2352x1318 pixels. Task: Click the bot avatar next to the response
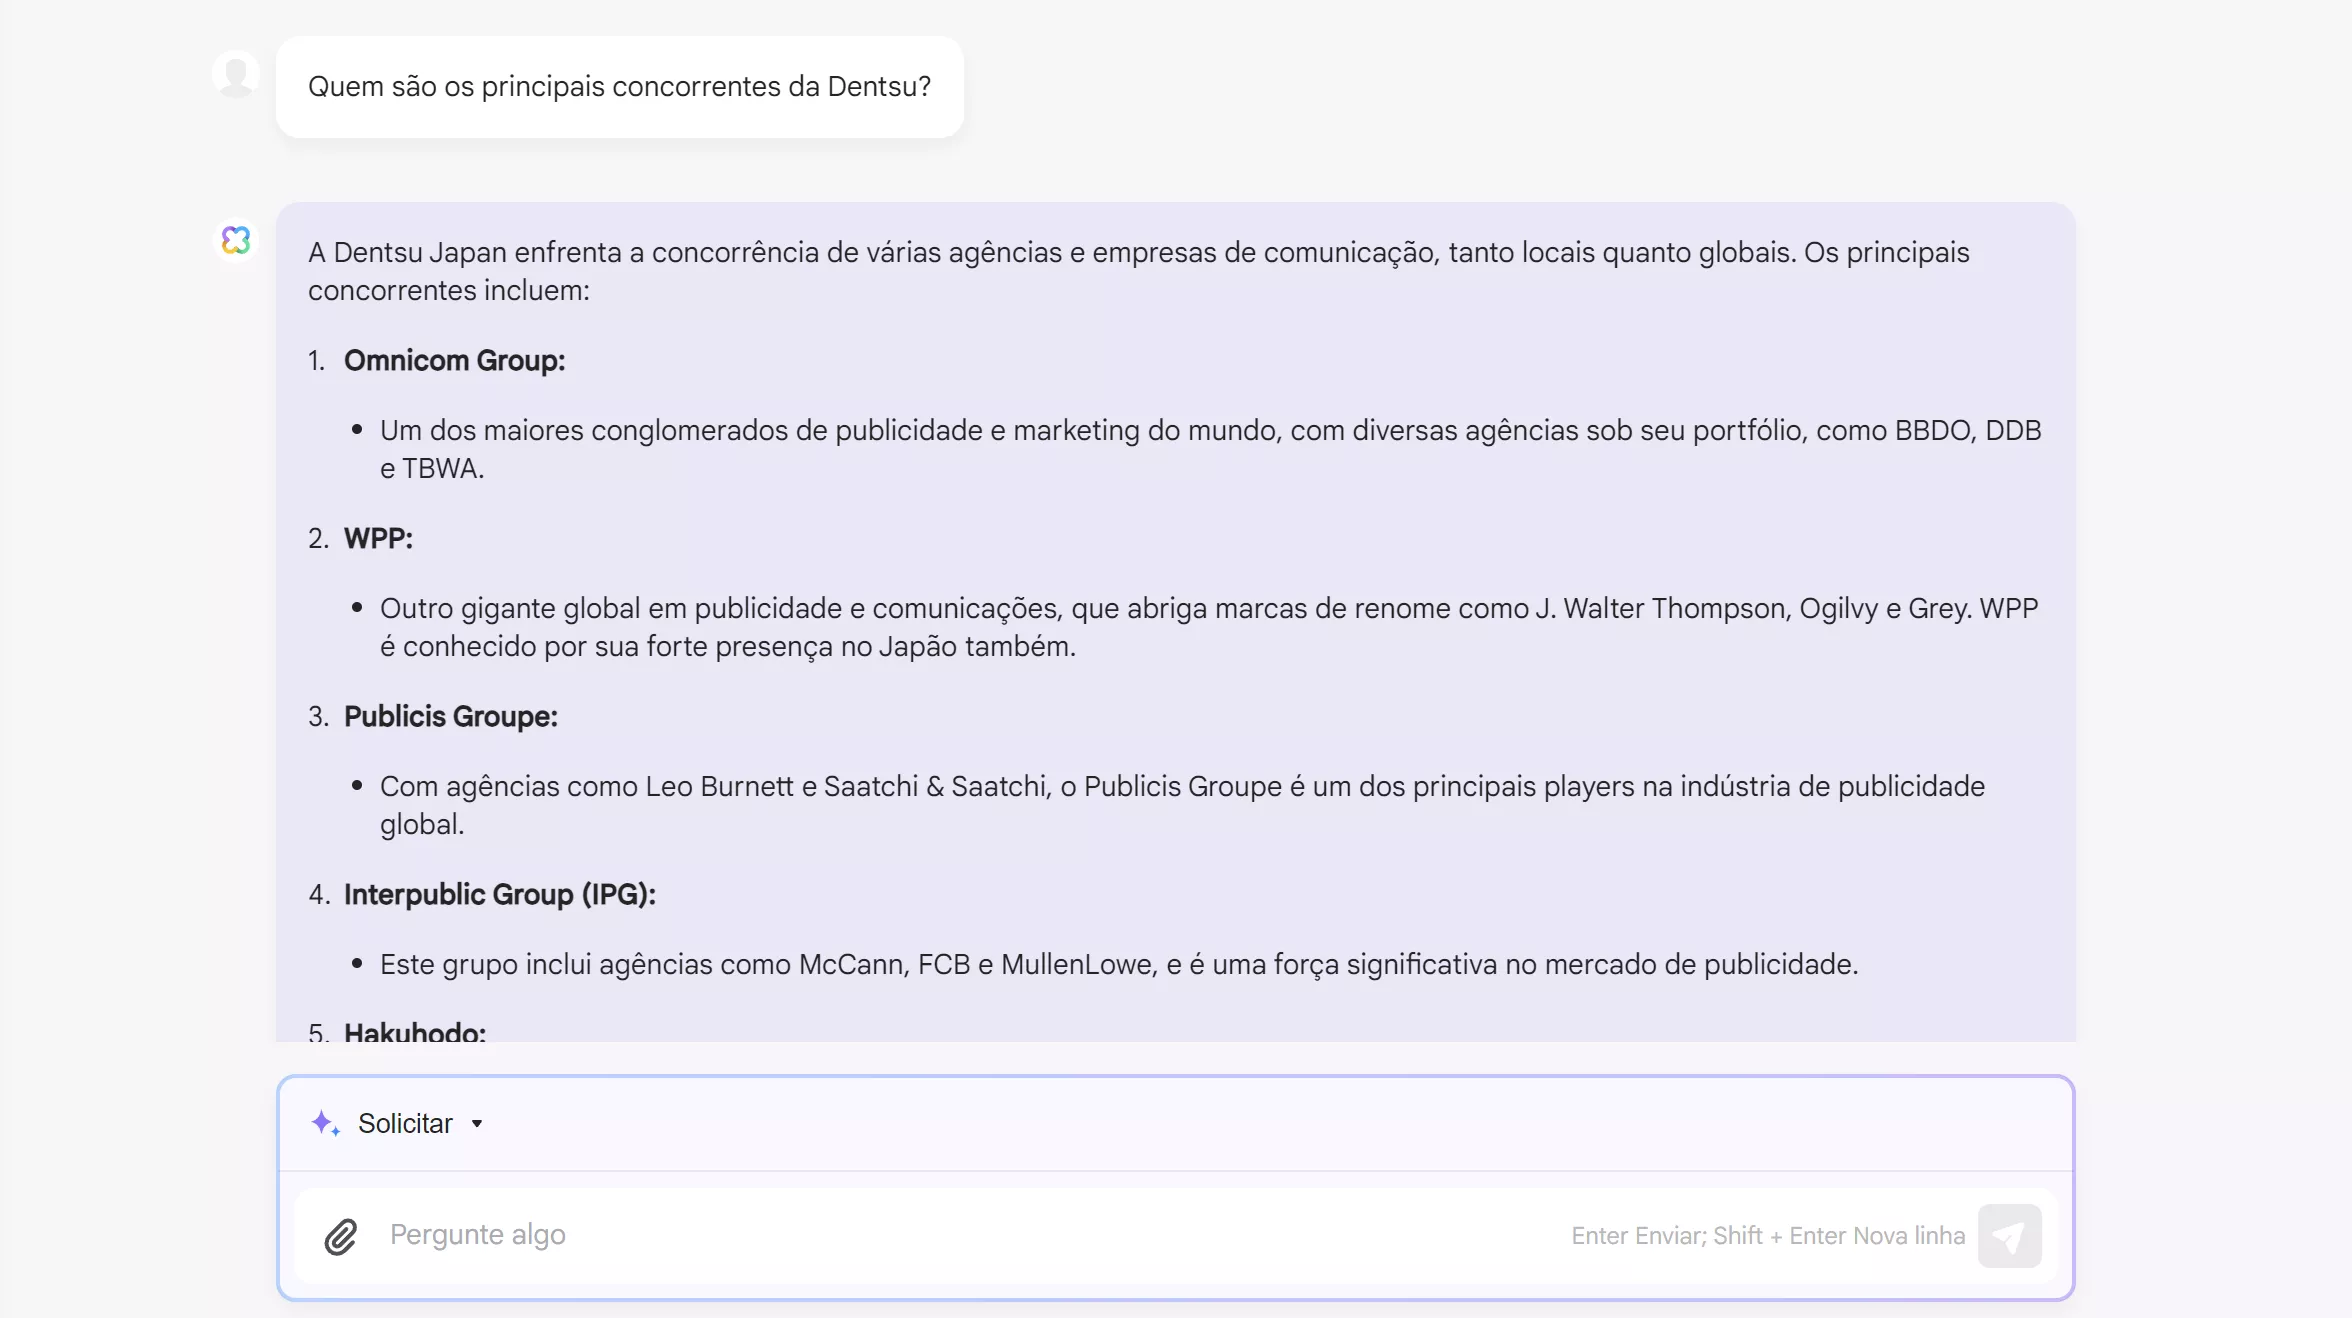click(236, 241)
